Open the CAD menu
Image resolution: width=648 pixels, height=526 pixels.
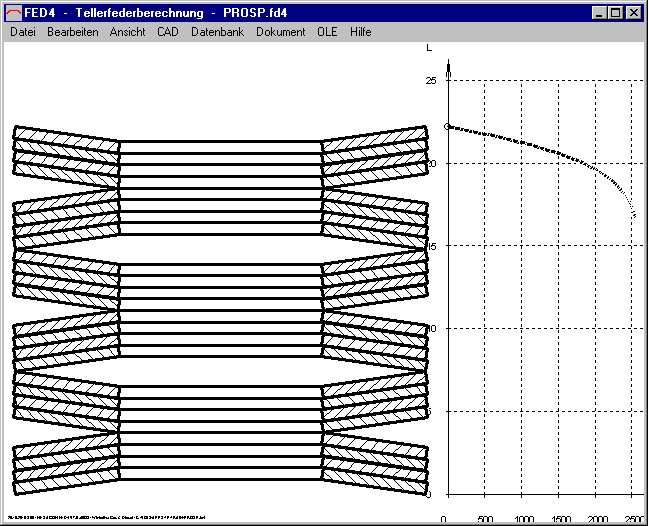click(x=168, y=32)
